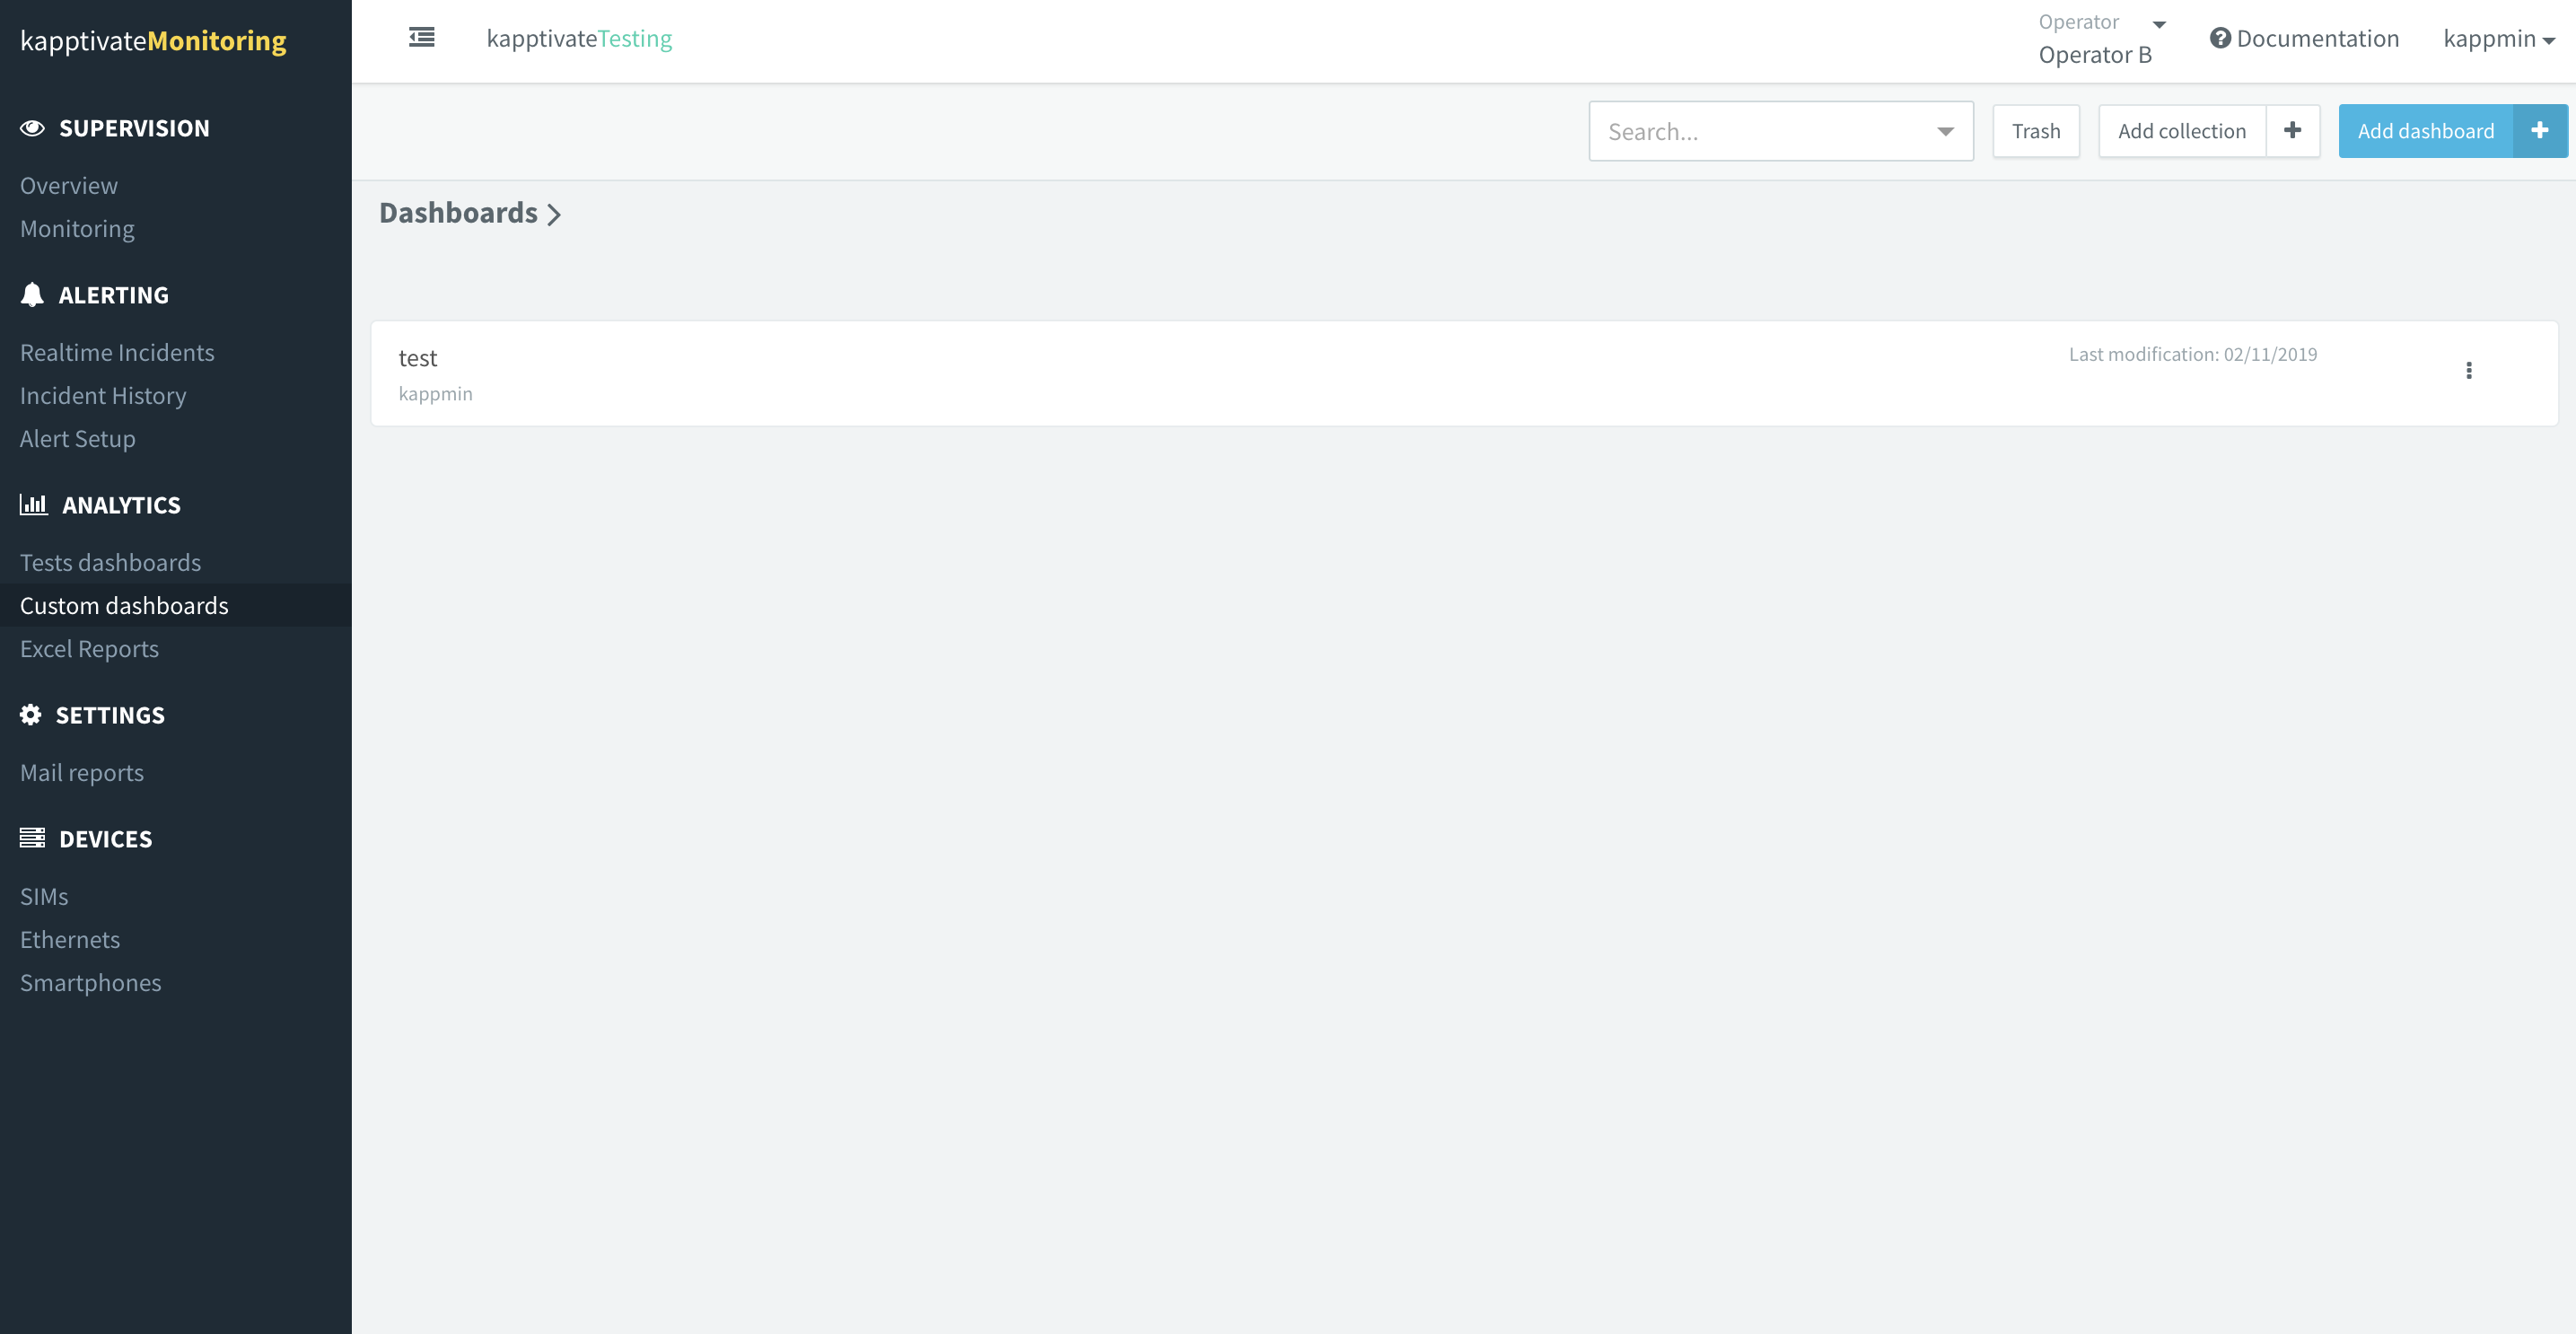
Task: Click the Trash button
Action: [2035, 131]
